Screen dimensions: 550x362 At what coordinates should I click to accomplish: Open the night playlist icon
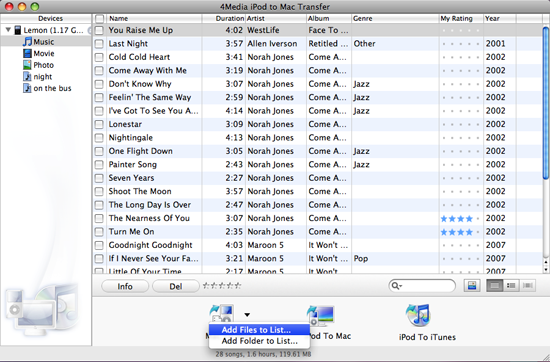tap(27, 76)
